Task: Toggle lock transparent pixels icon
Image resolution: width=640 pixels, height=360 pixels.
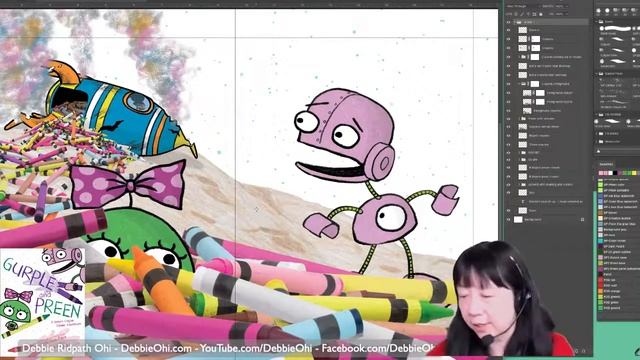Action: coord(516,14)
